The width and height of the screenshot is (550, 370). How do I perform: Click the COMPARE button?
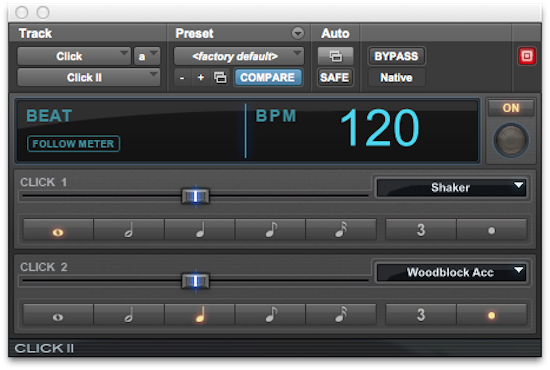click(x=268, y=77)
